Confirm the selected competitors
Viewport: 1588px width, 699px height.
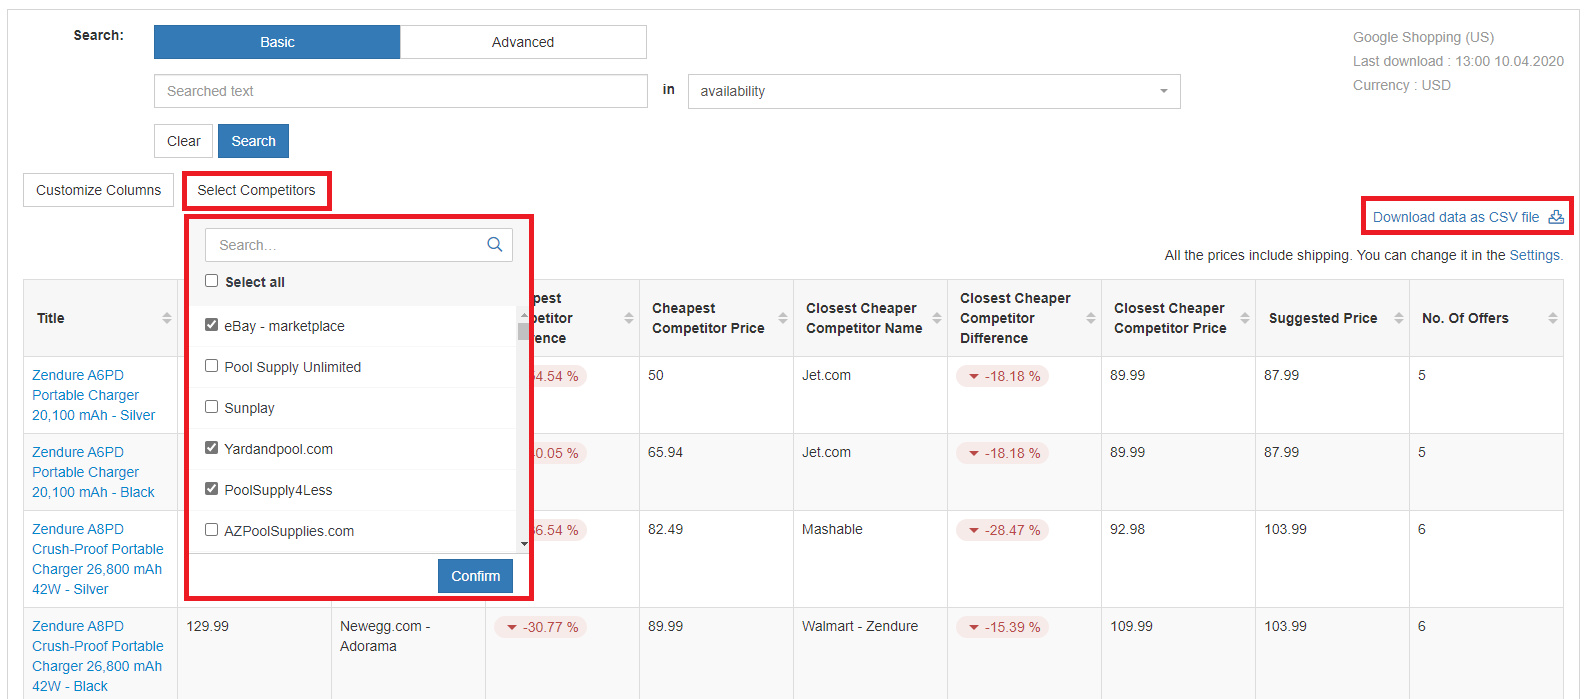[x=475, y=576]
